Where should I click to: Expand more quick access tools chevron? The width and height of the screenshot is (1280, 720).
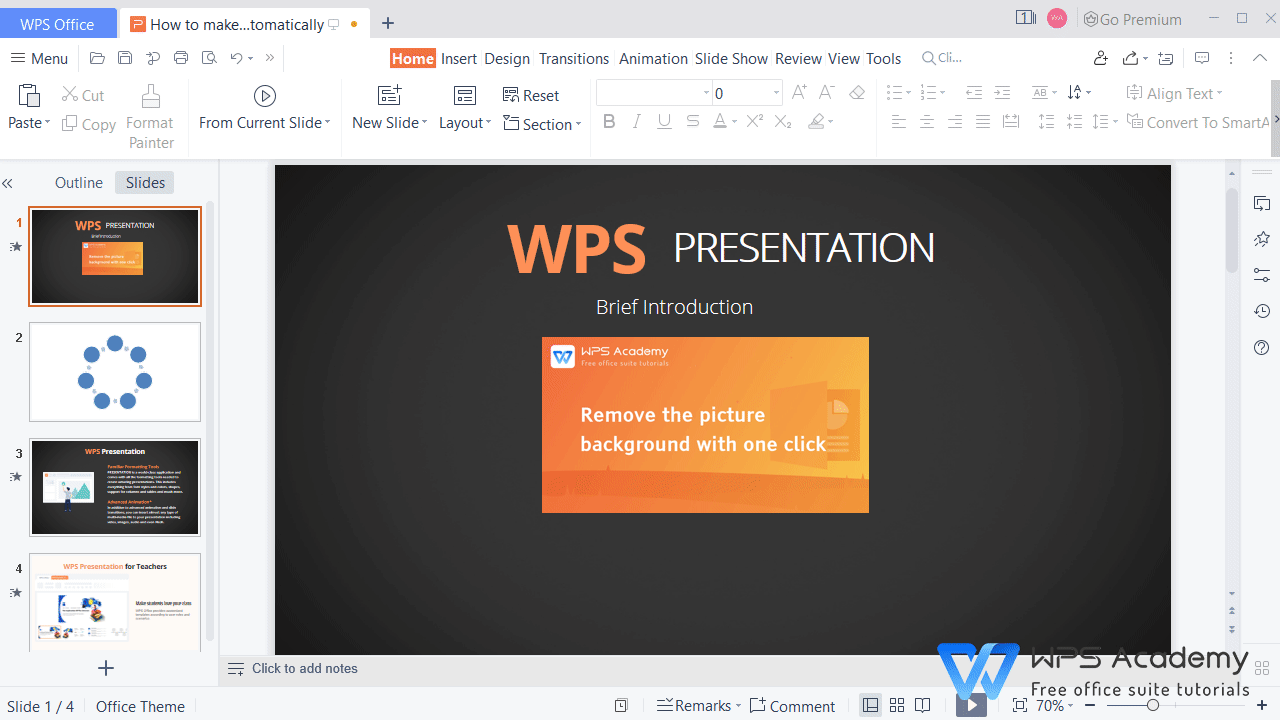click(x=269, y=58)
